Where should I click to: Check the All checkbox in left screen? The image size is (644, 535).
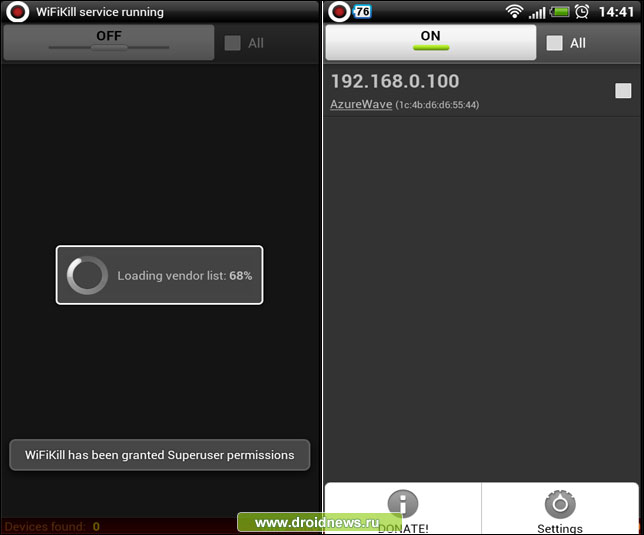tap(232, 43)
